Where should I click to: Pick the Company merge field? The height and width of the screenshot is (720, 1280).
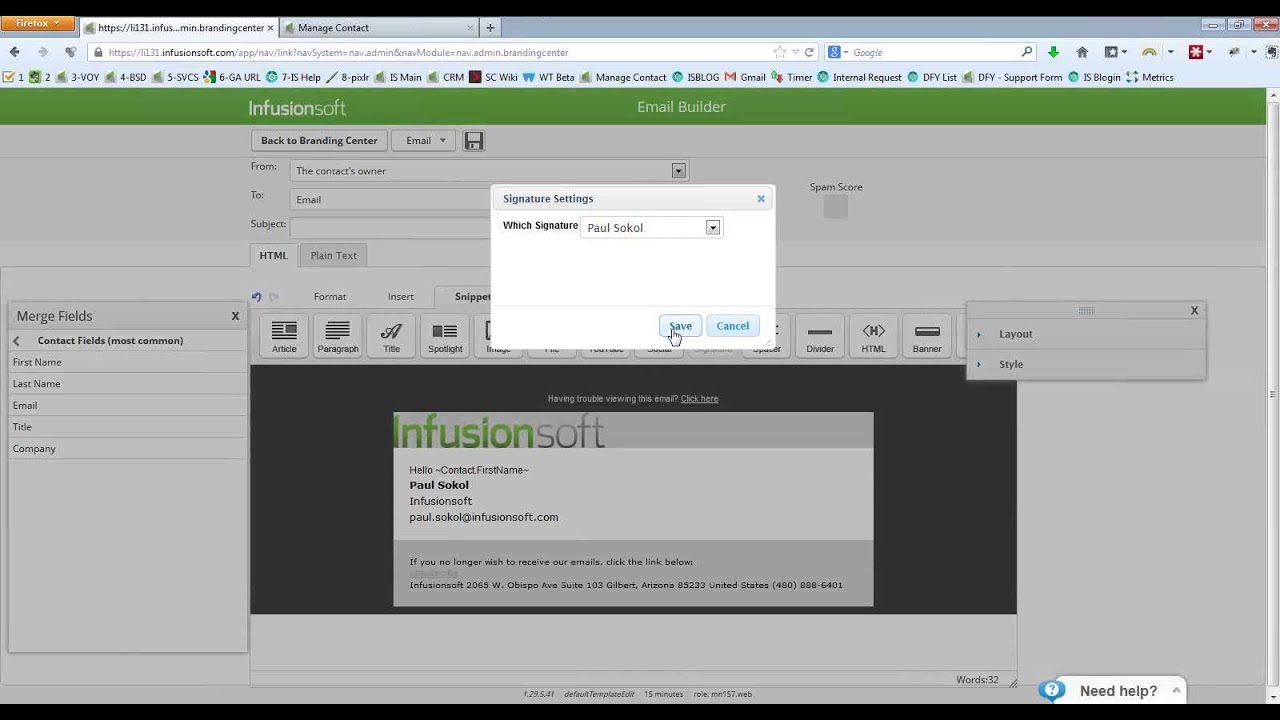128,449
